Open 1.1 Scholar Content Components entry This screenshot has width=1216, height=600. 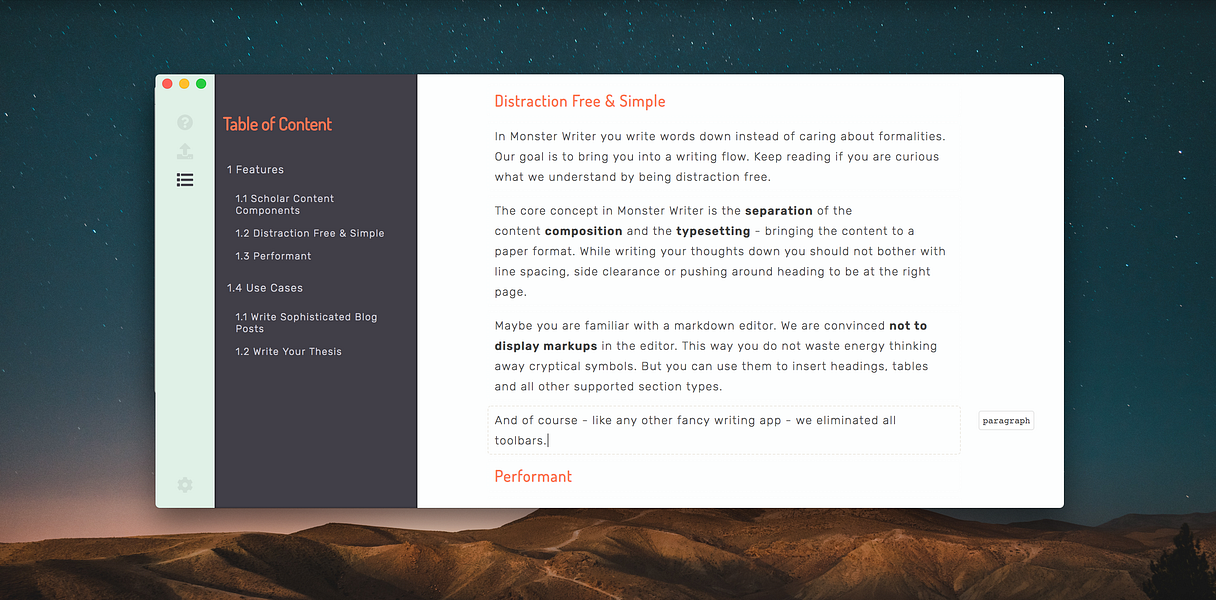click(x=285, y=205)
